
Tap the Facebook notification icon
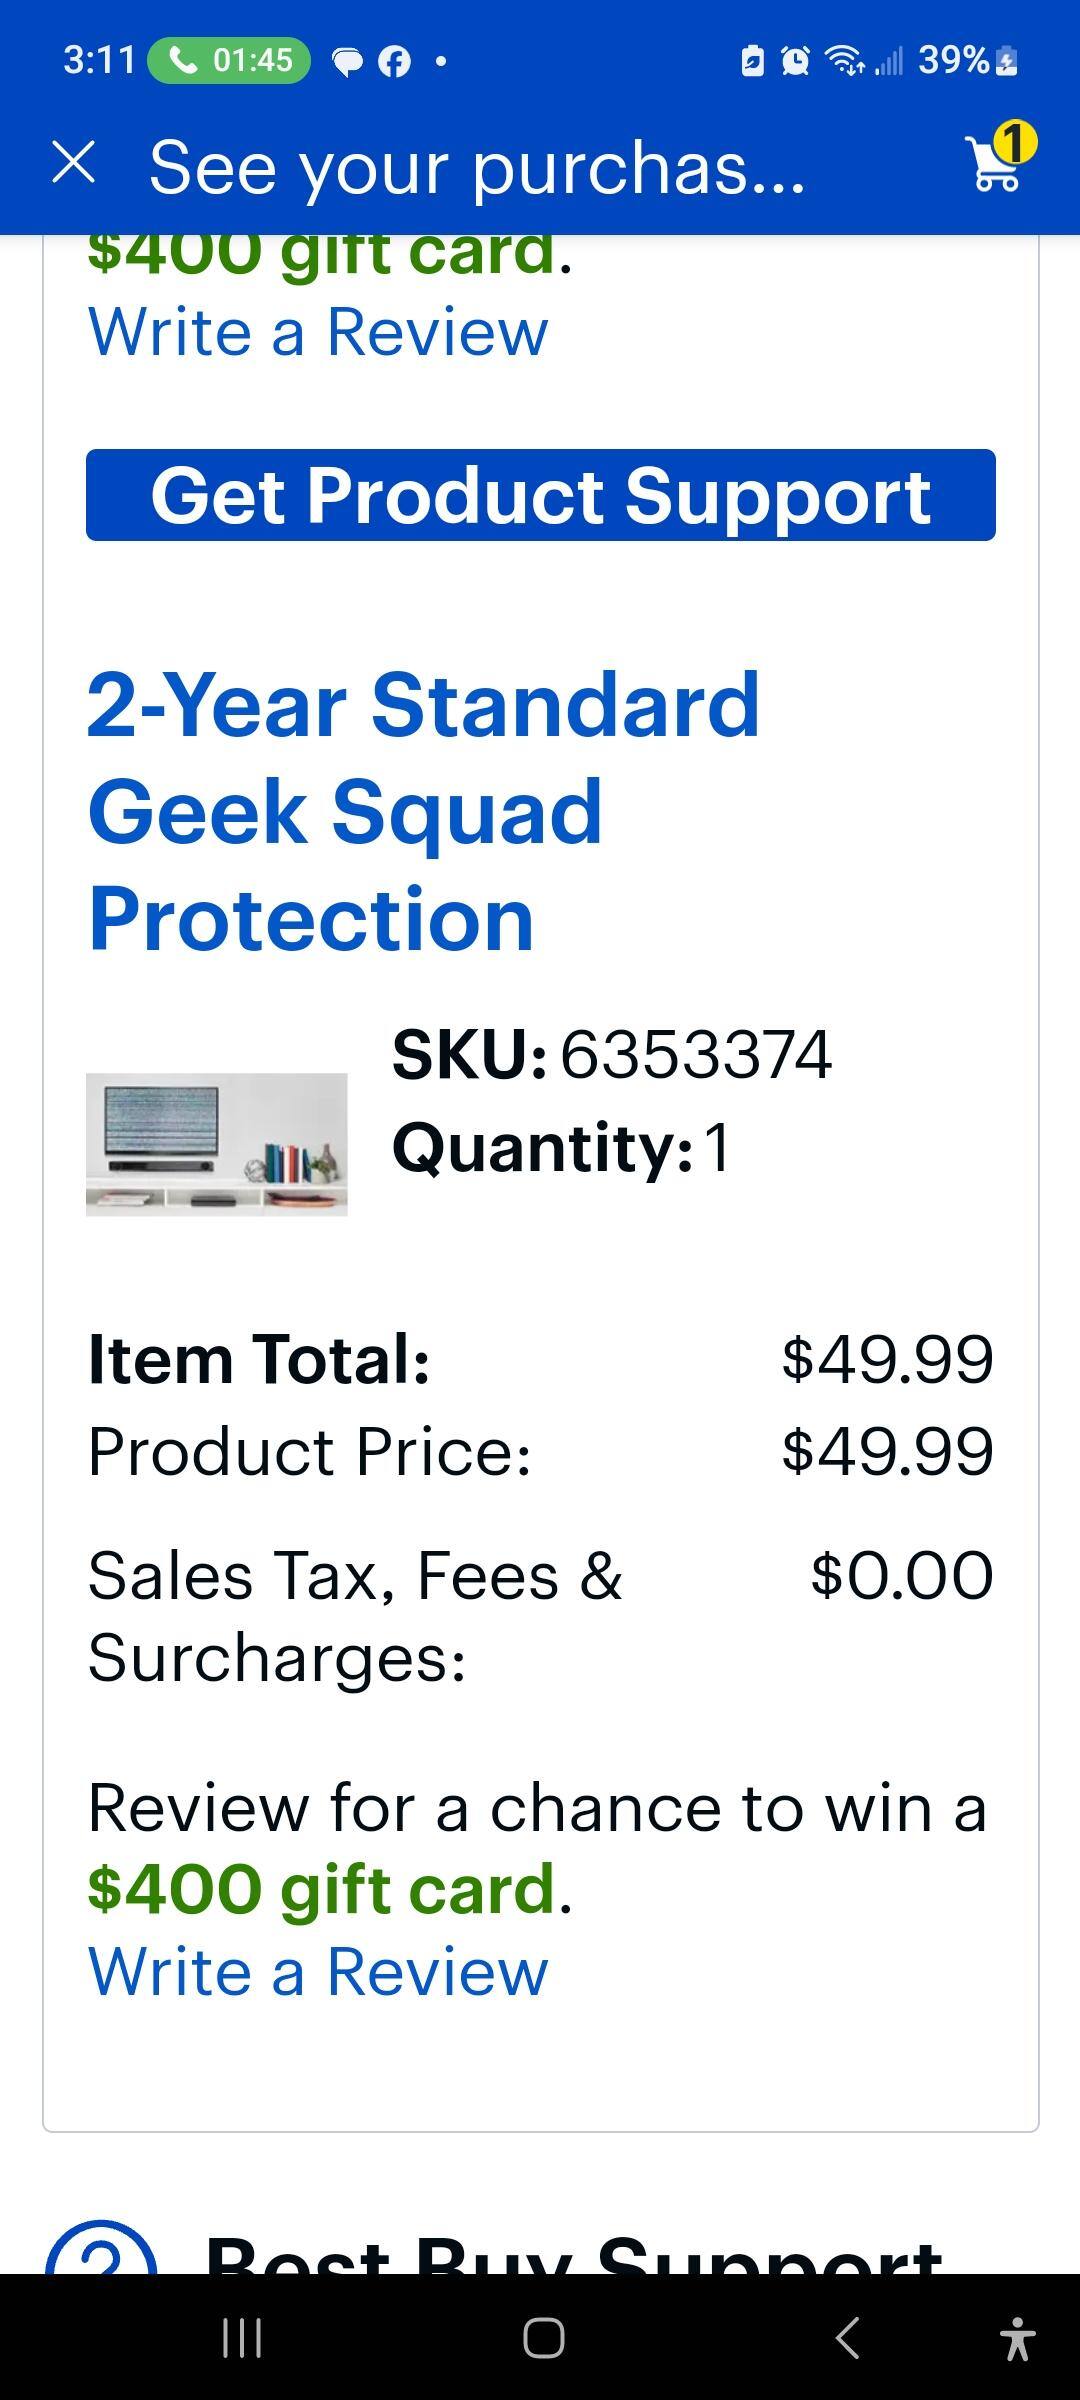point(395,62)
